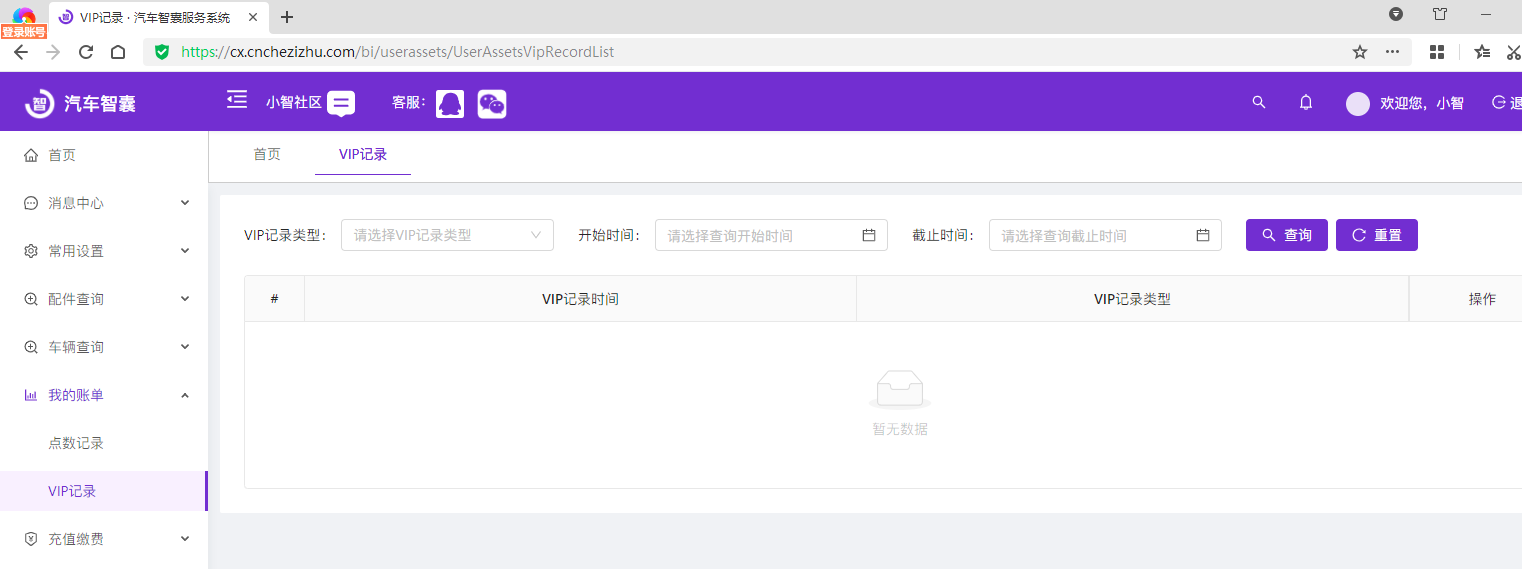Click calendar icon in 截止时间 field

tap(1203, 235)
